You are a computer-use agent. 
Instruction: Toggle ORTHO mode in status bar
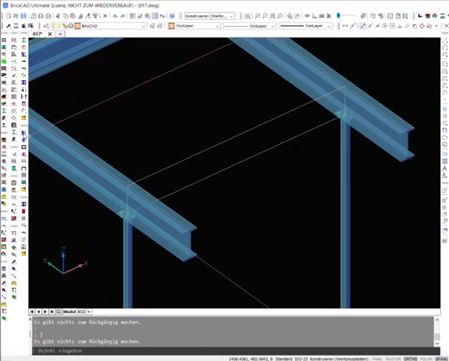point(410,359)
